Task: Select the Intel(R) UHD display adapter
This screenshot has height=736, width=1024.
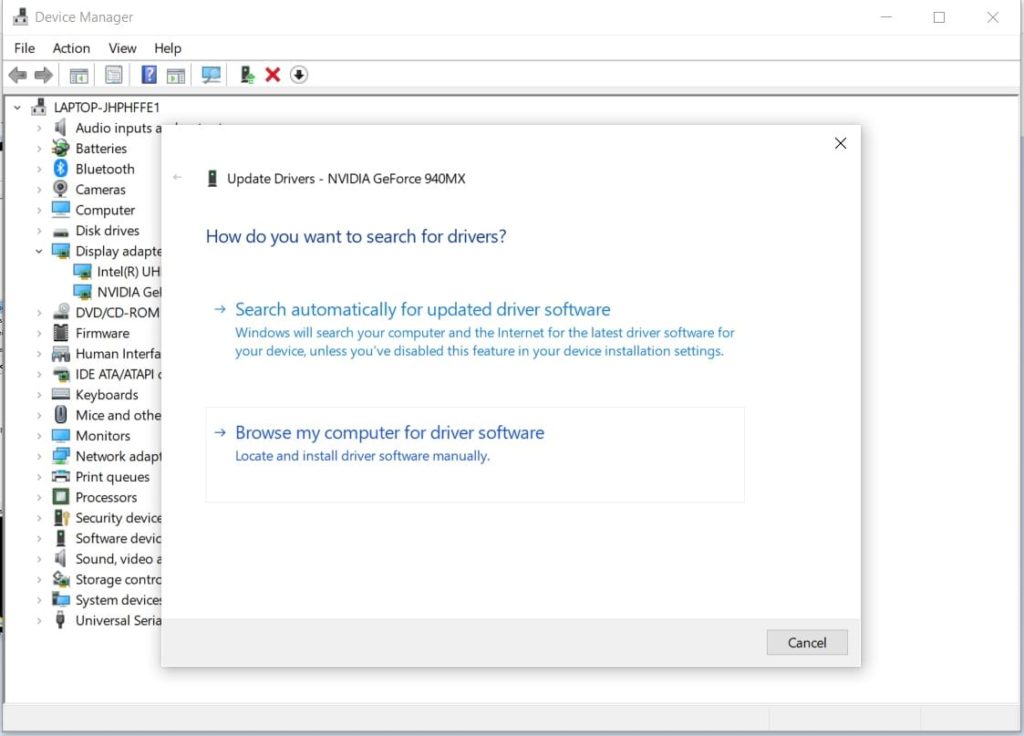Action: coord(117,272)
